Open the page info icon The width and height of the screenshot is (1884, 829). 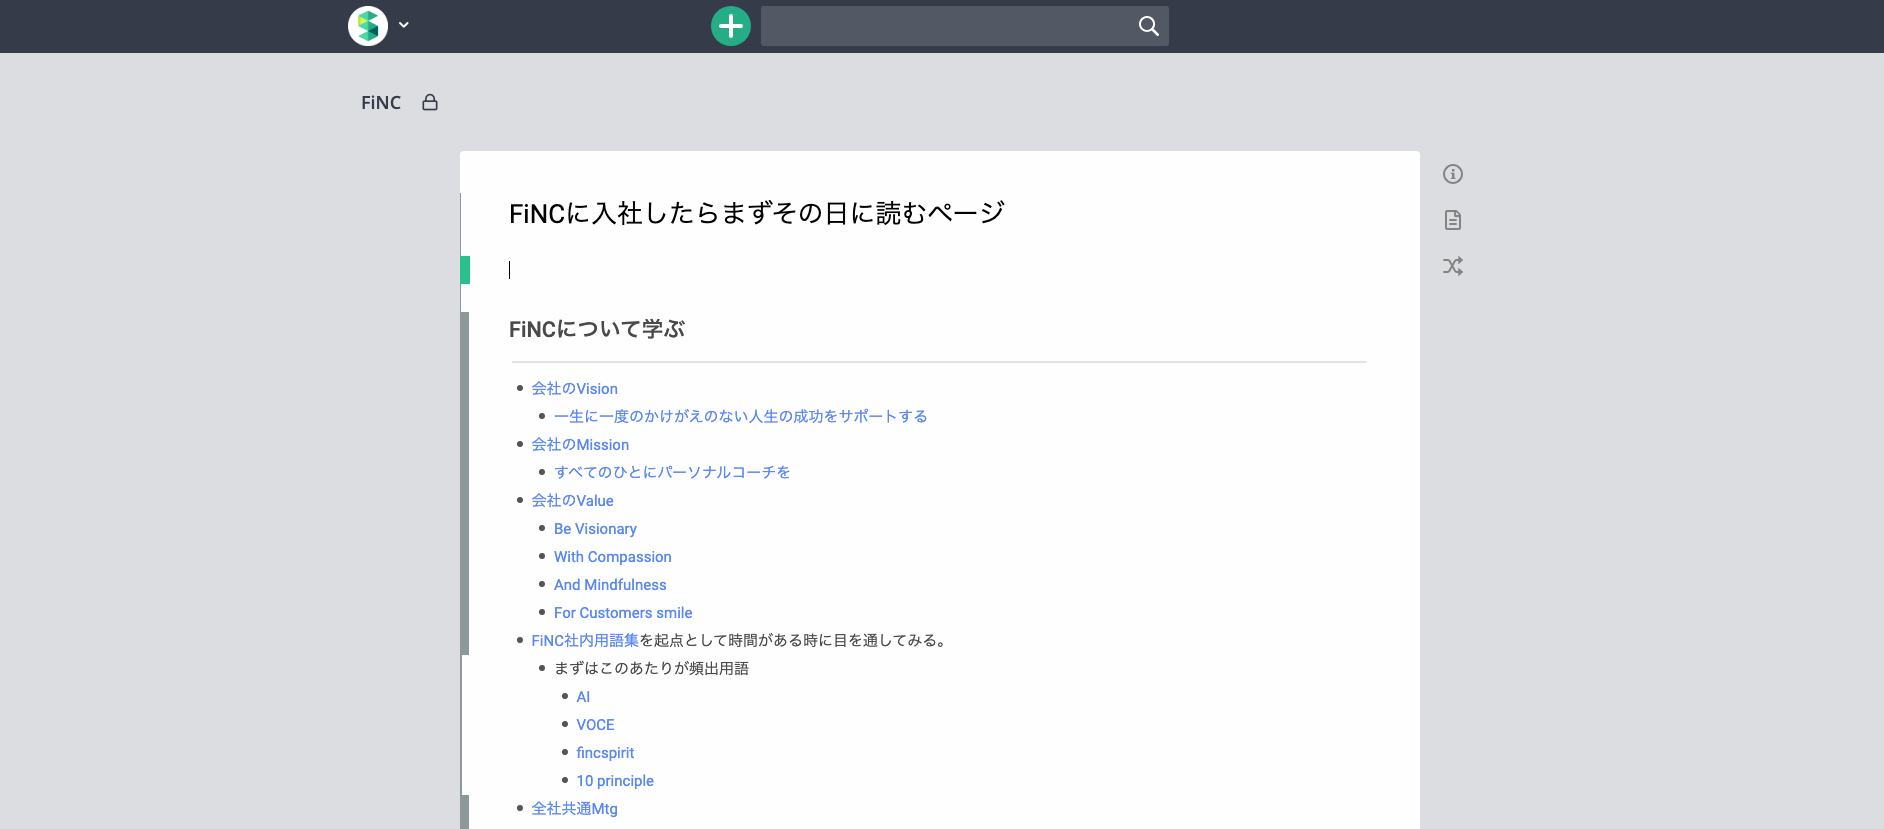pyautogui.click(x=1453, y=174)
